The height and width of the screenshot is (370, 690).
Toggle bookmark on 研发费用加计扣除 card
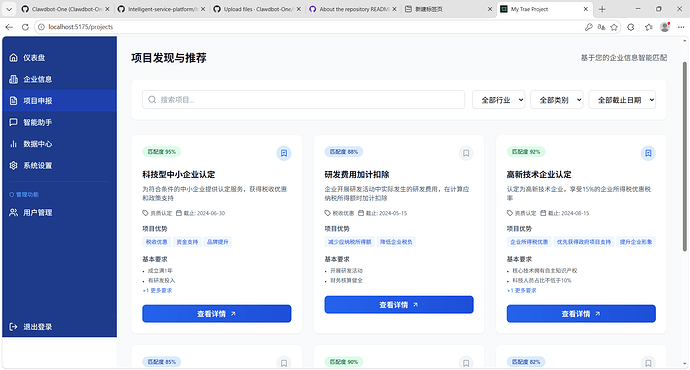pos(466,153)
